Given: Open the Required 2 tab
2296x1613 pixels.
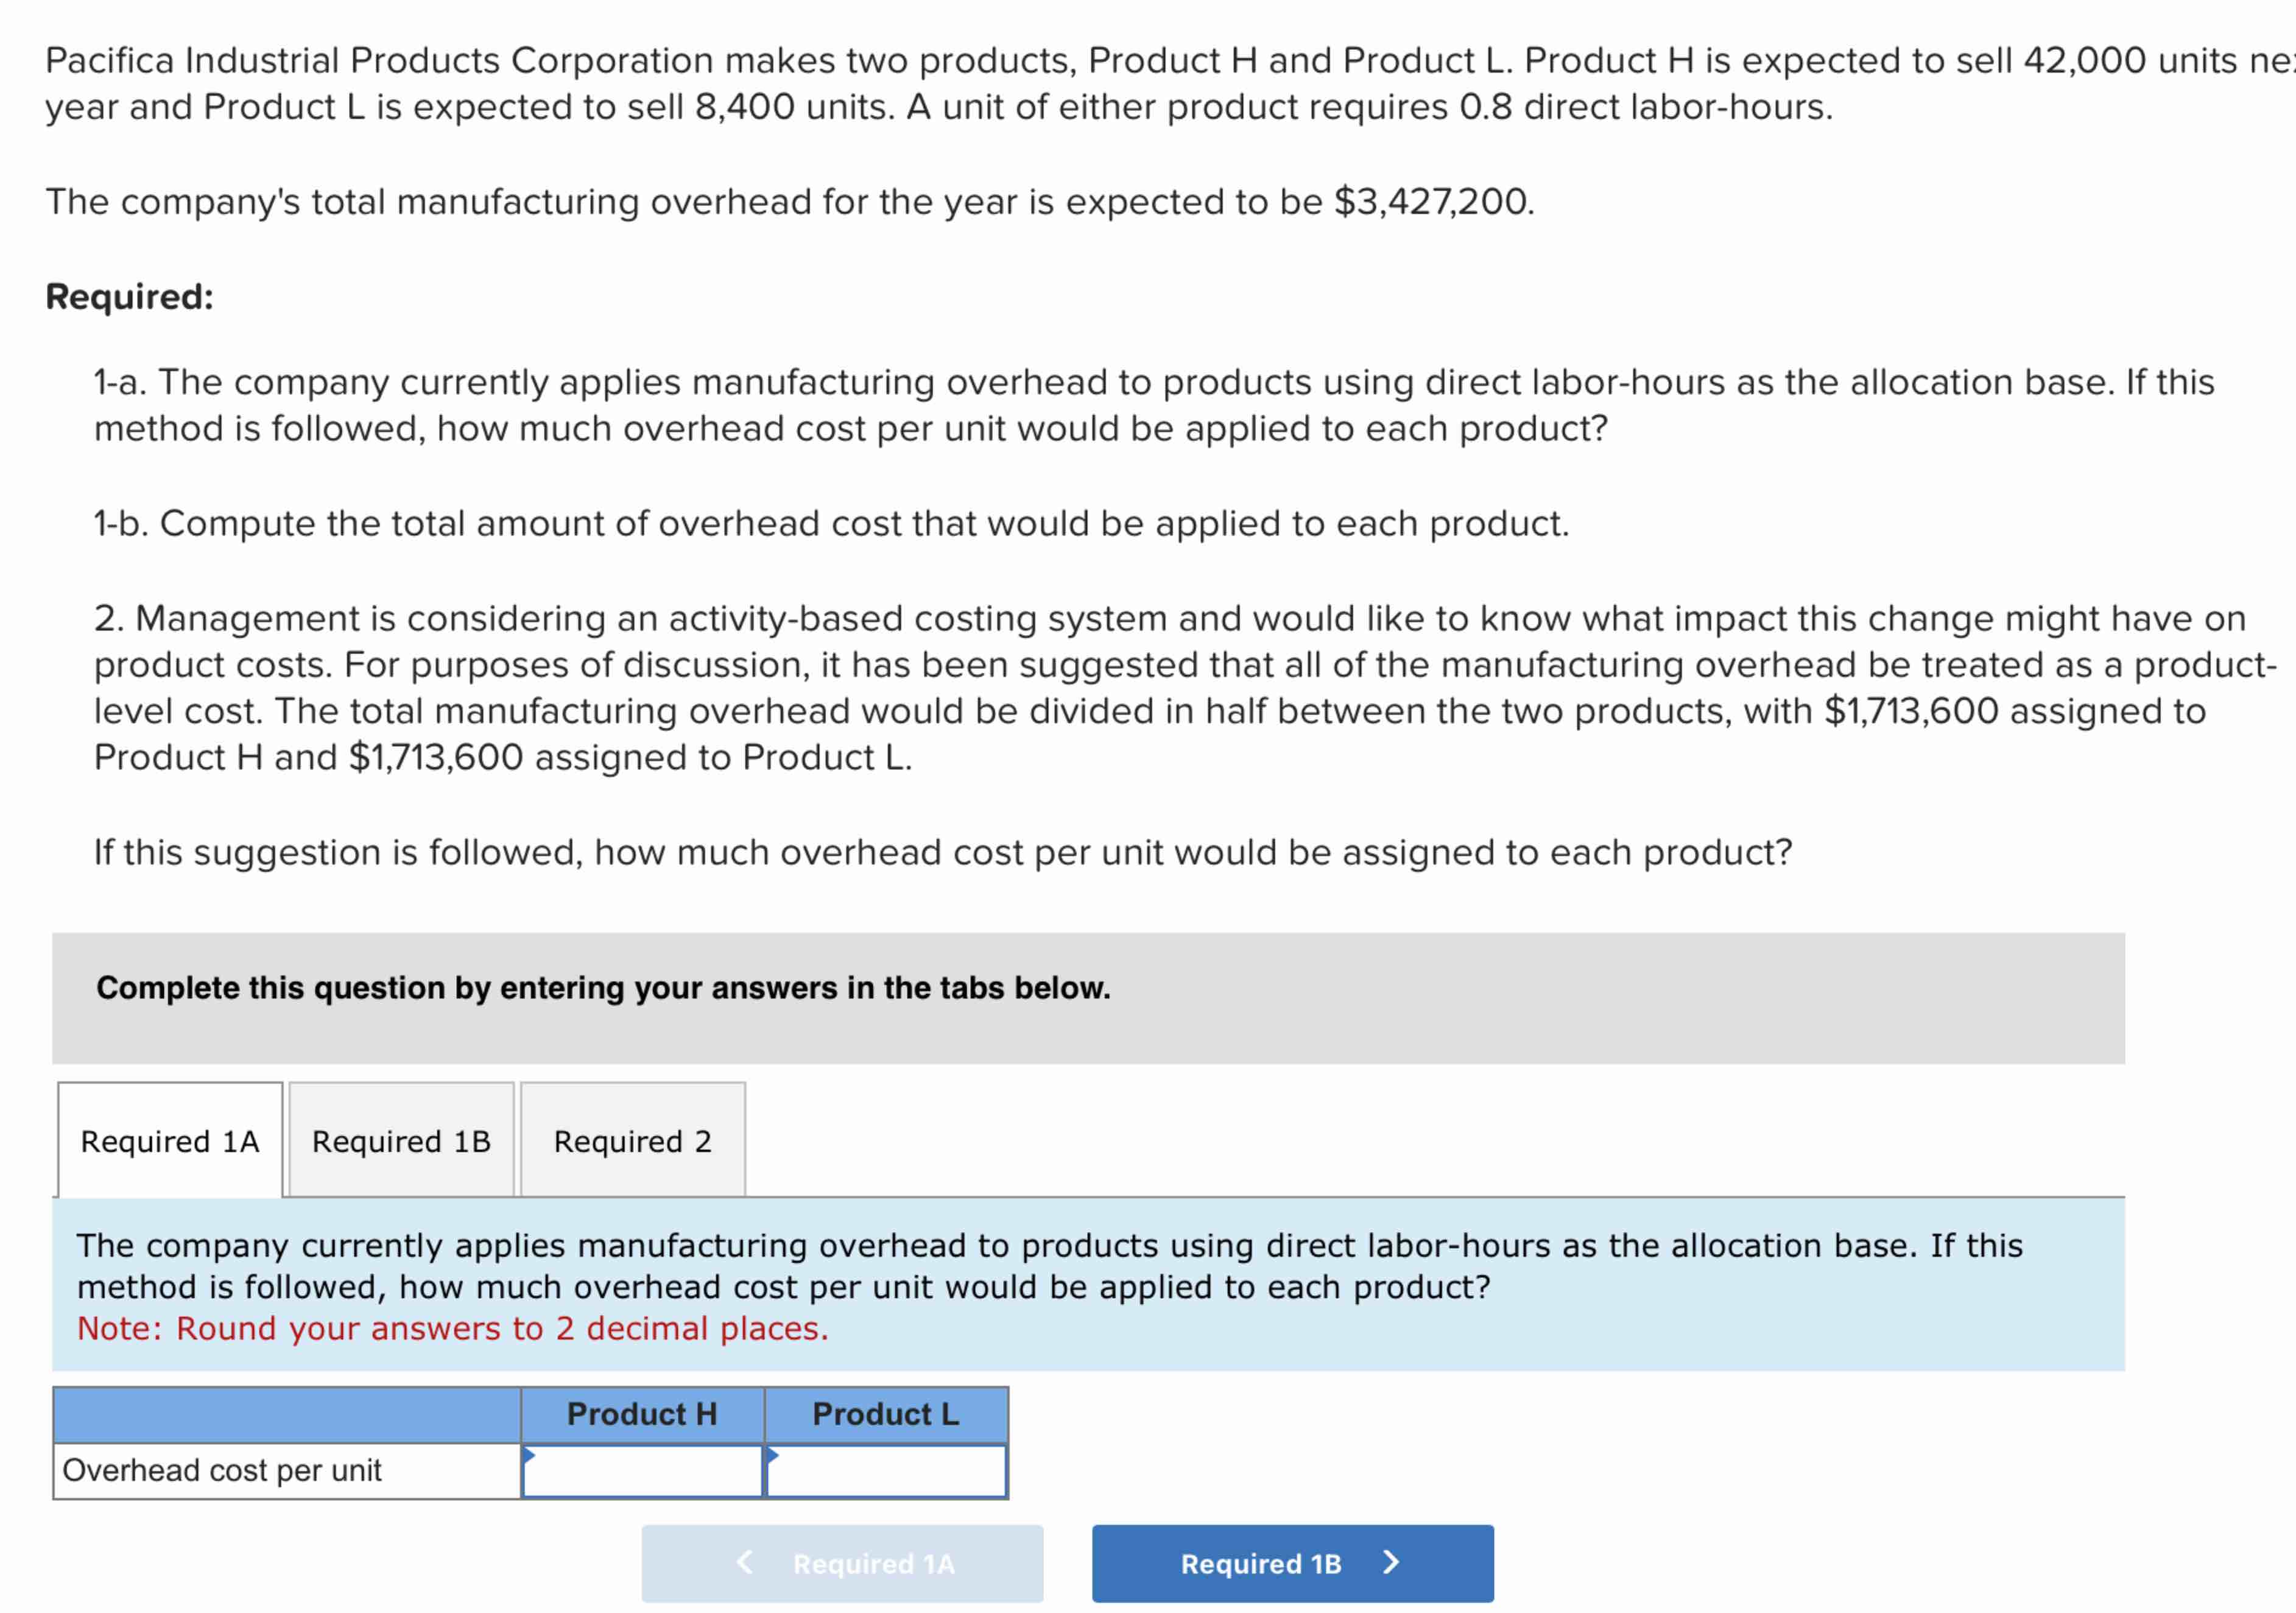Looking at the screenshot, I should click(x=631, y=1140).
